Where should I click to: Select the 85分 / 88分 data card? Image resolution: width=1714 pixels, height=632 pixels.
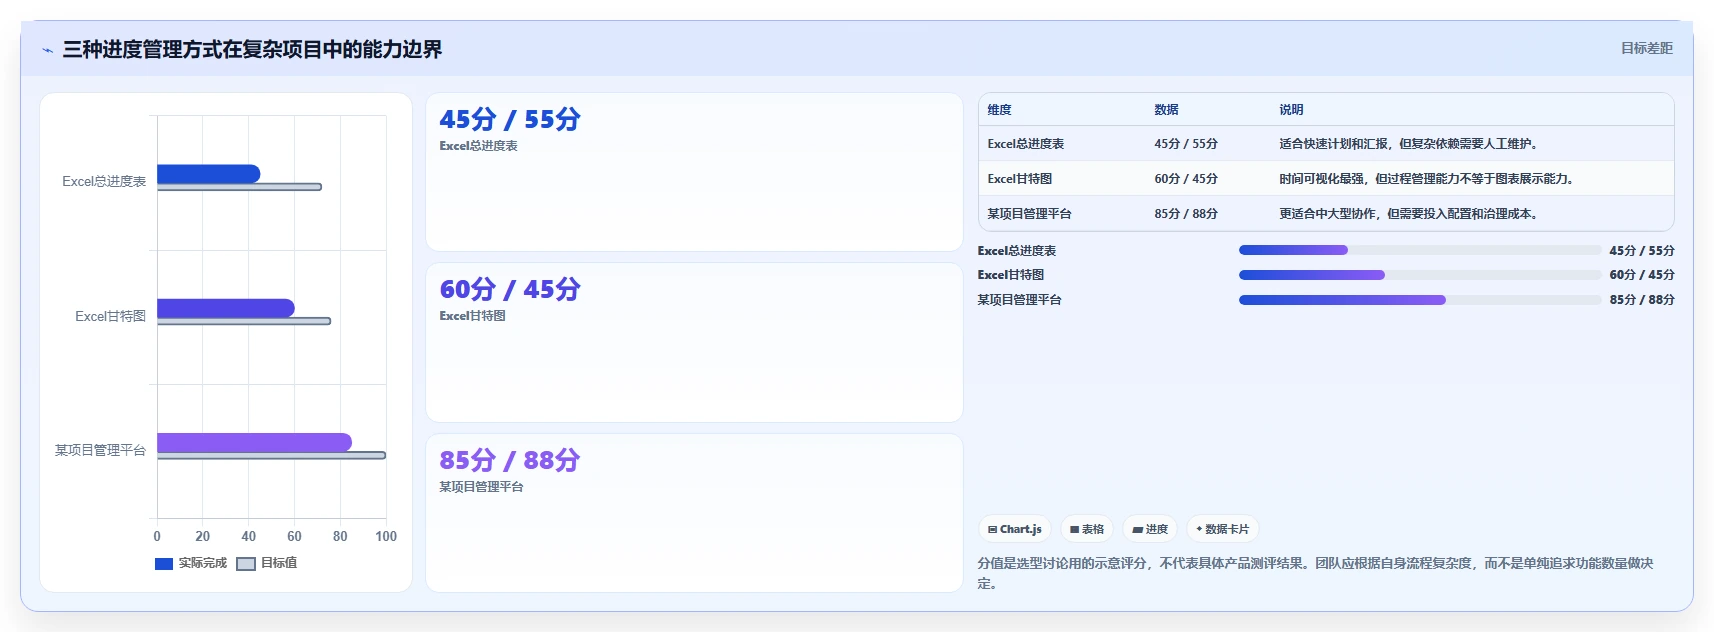(x=694, y=513)
